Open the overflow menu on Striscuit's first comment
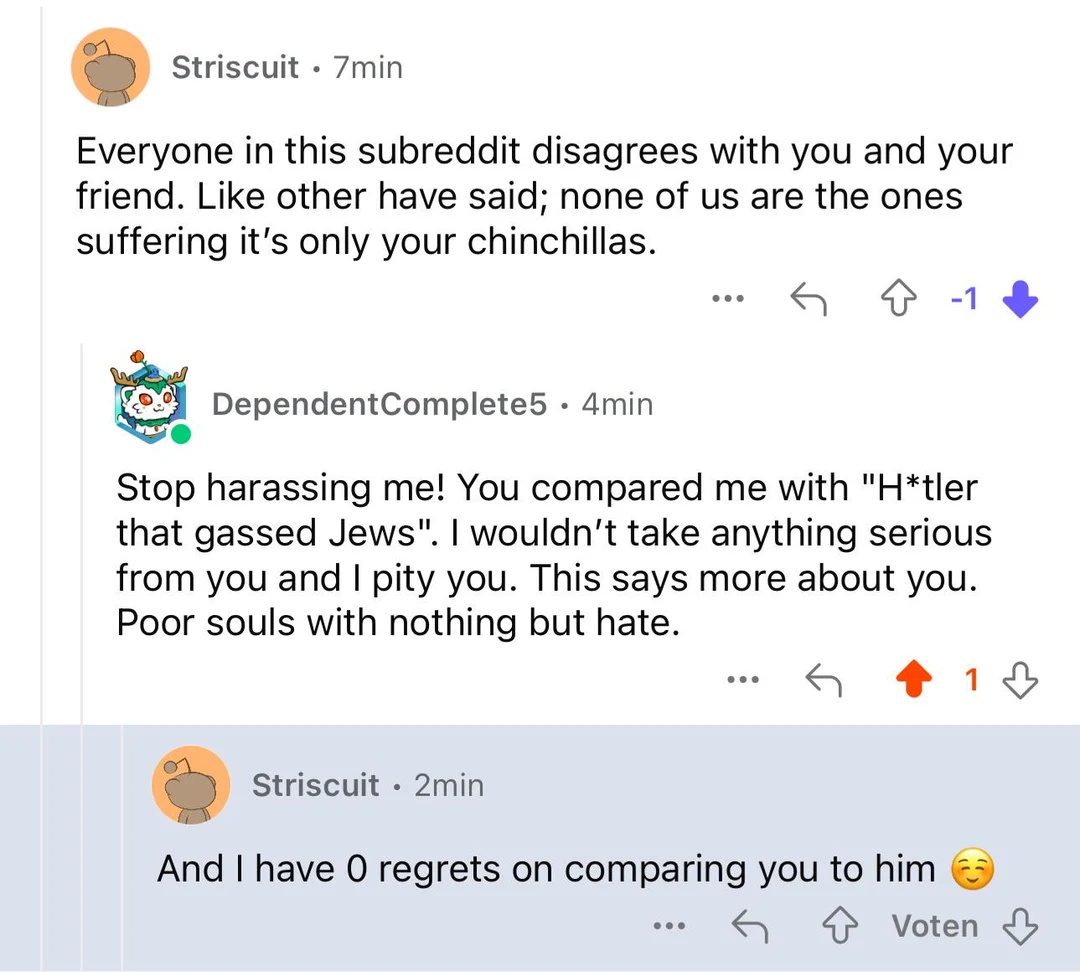 728,298
